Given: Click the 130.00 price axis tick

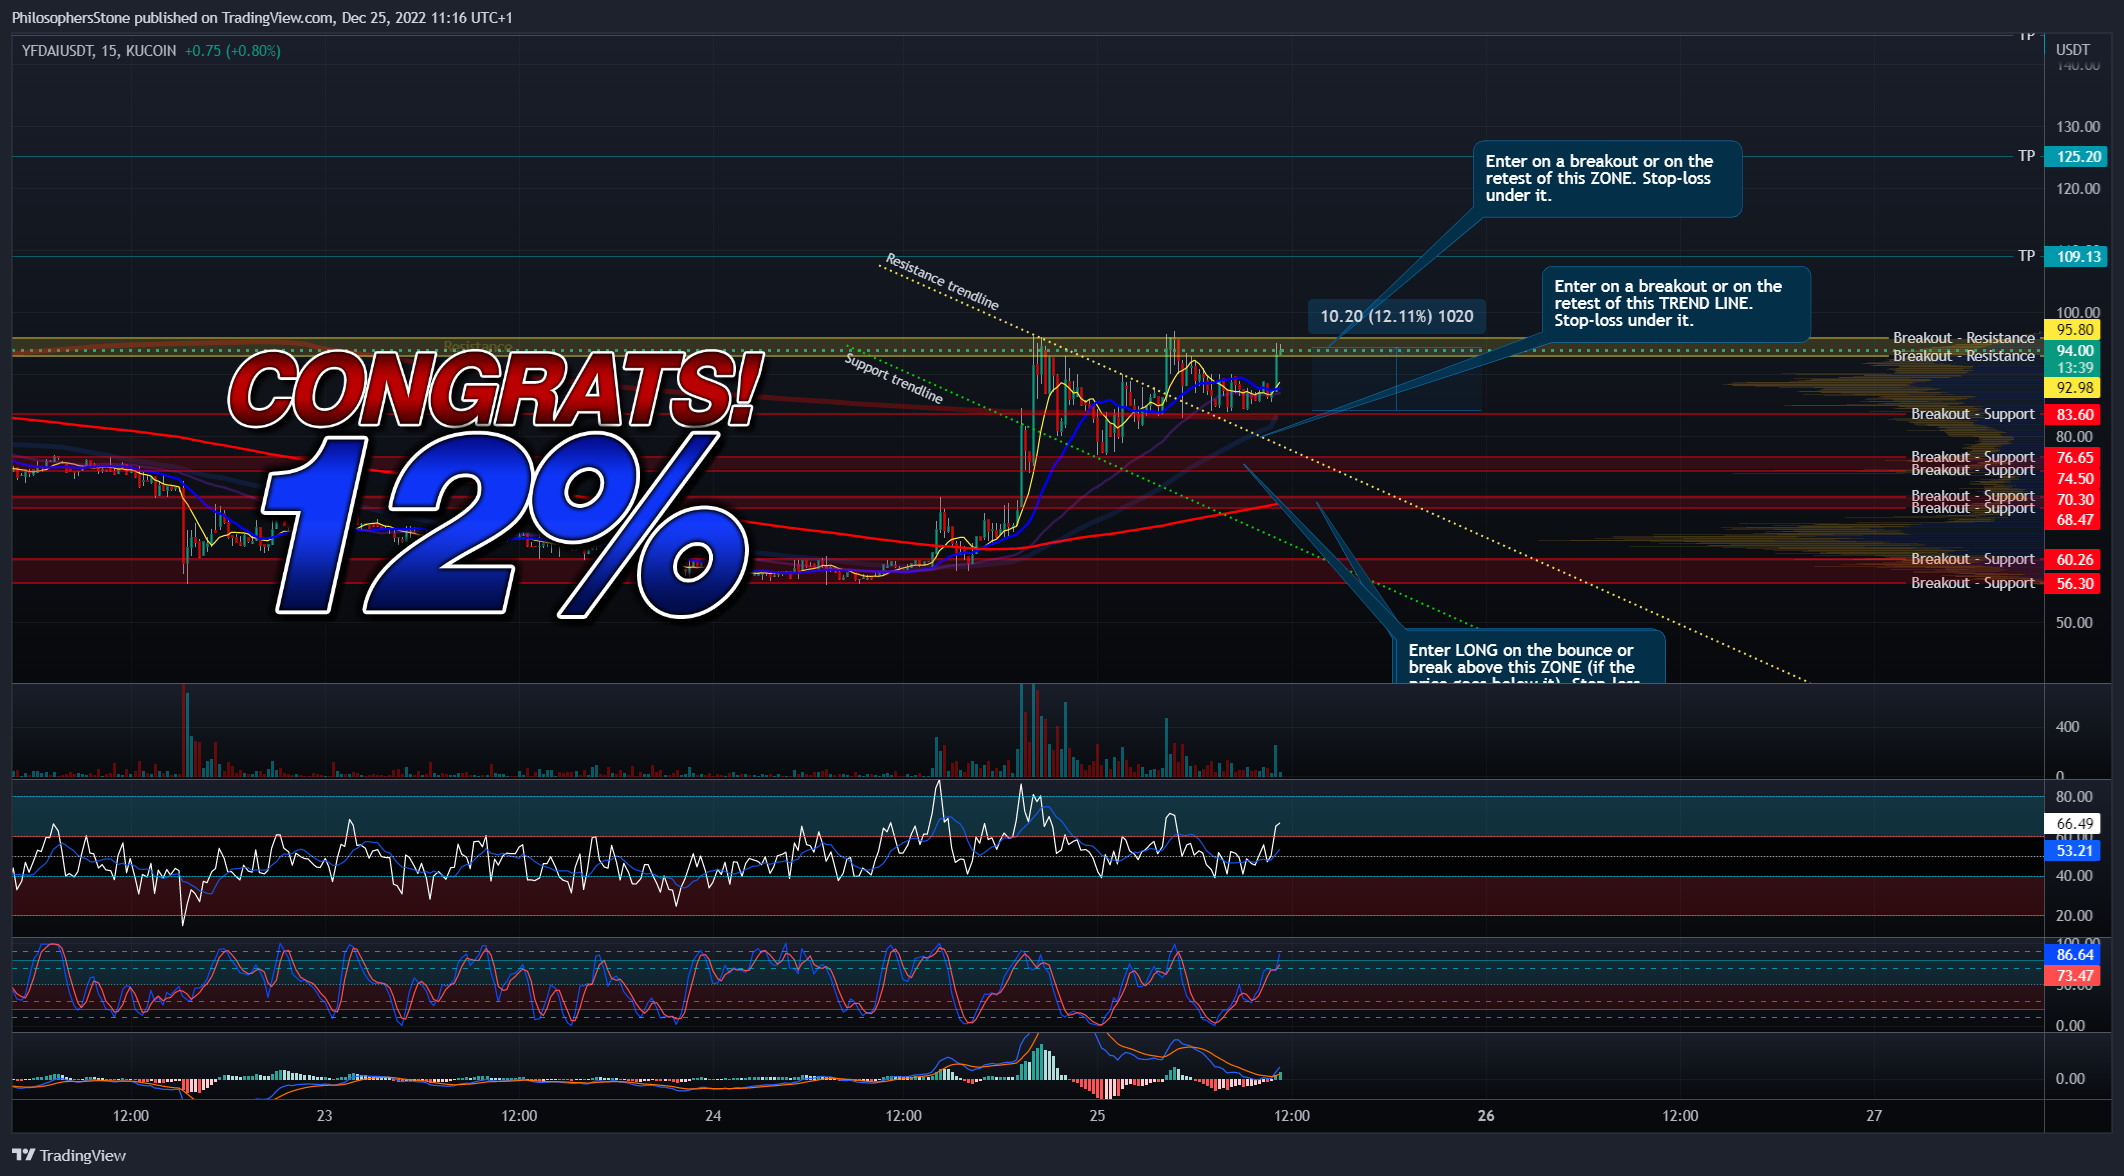Looking at the screenshot, I should 2077,127.
